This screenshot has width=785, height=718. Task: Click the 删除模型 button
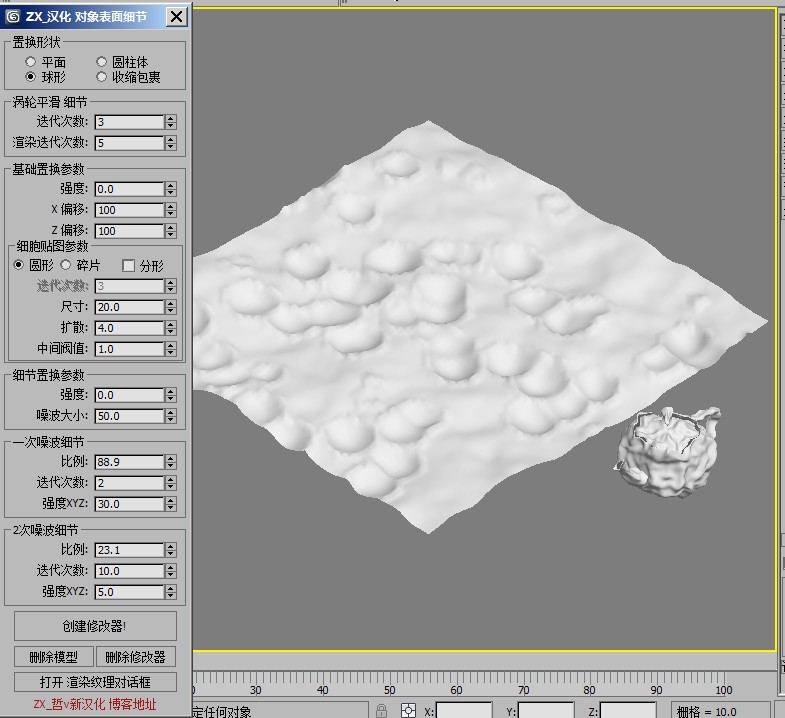[x=54, y=657]
